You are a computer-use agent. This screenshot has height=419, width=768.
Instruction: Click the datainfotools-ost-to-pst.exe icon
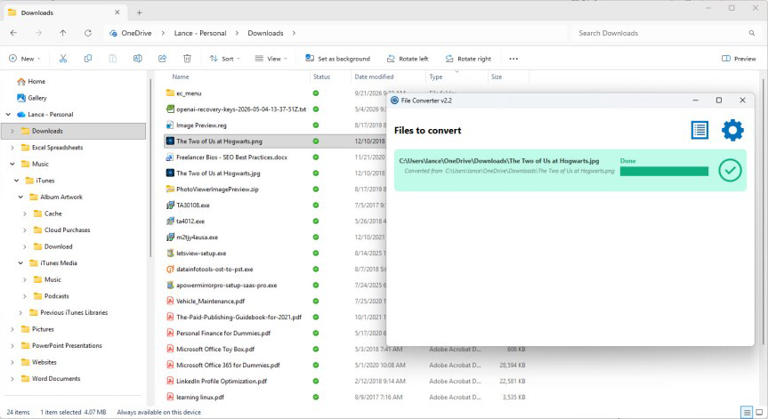(170, 269)
